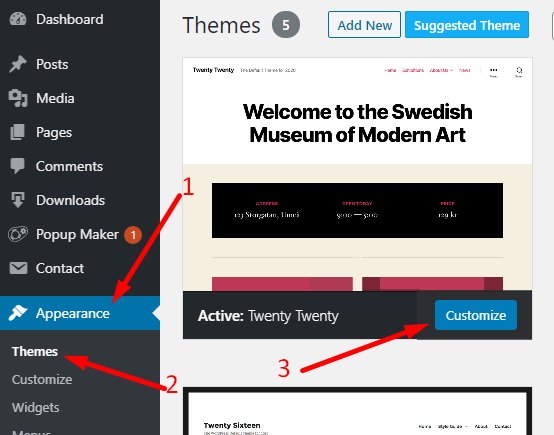Click the Appearance paintbrush icon
Screen dimensions: 554x435
click(x=18, y=313)
